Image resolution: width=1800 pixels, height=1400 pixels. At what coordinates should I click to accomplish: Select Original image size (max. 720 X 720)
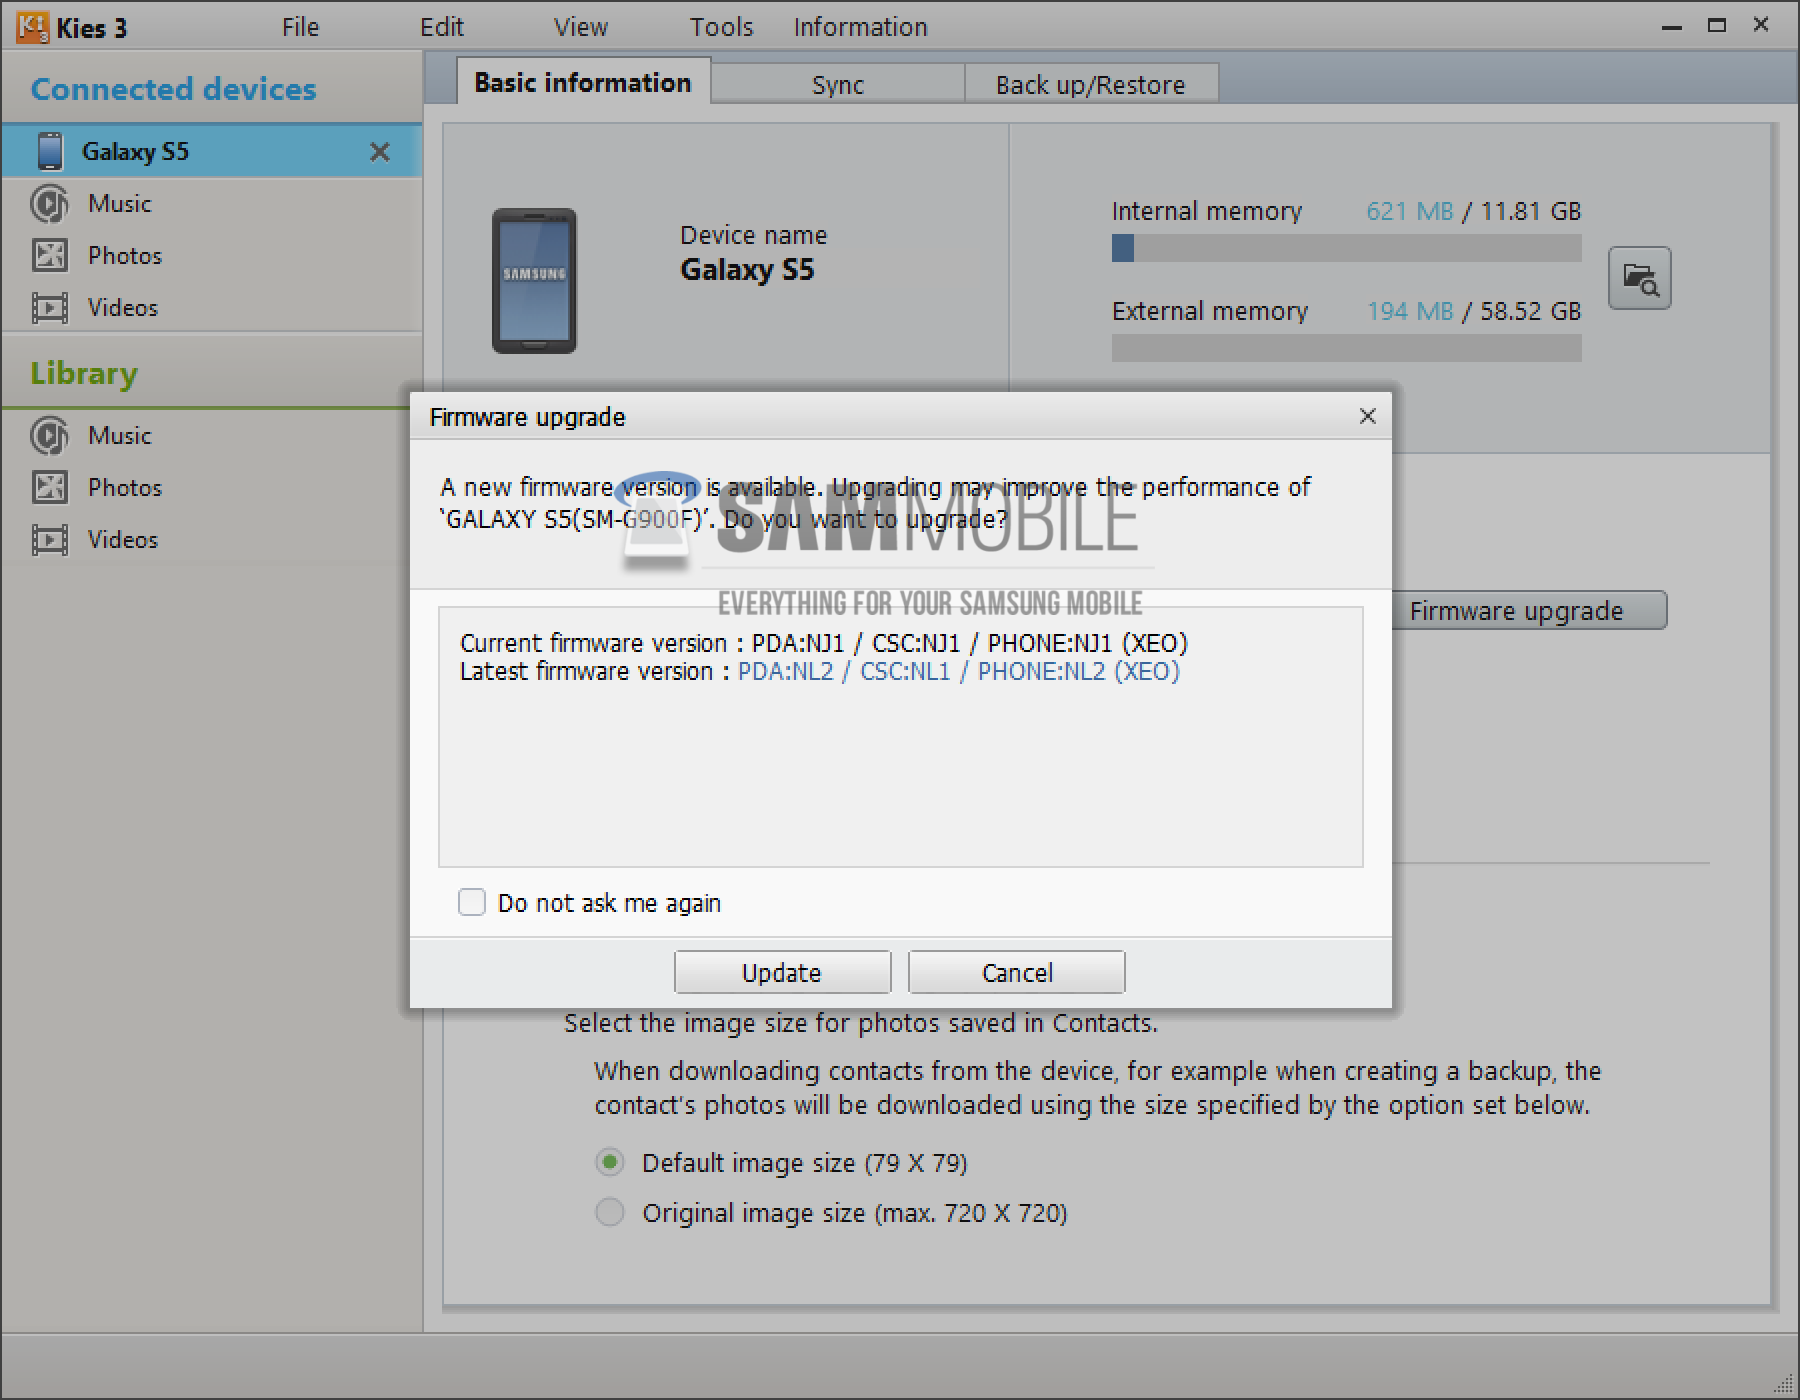point(610,1213)
